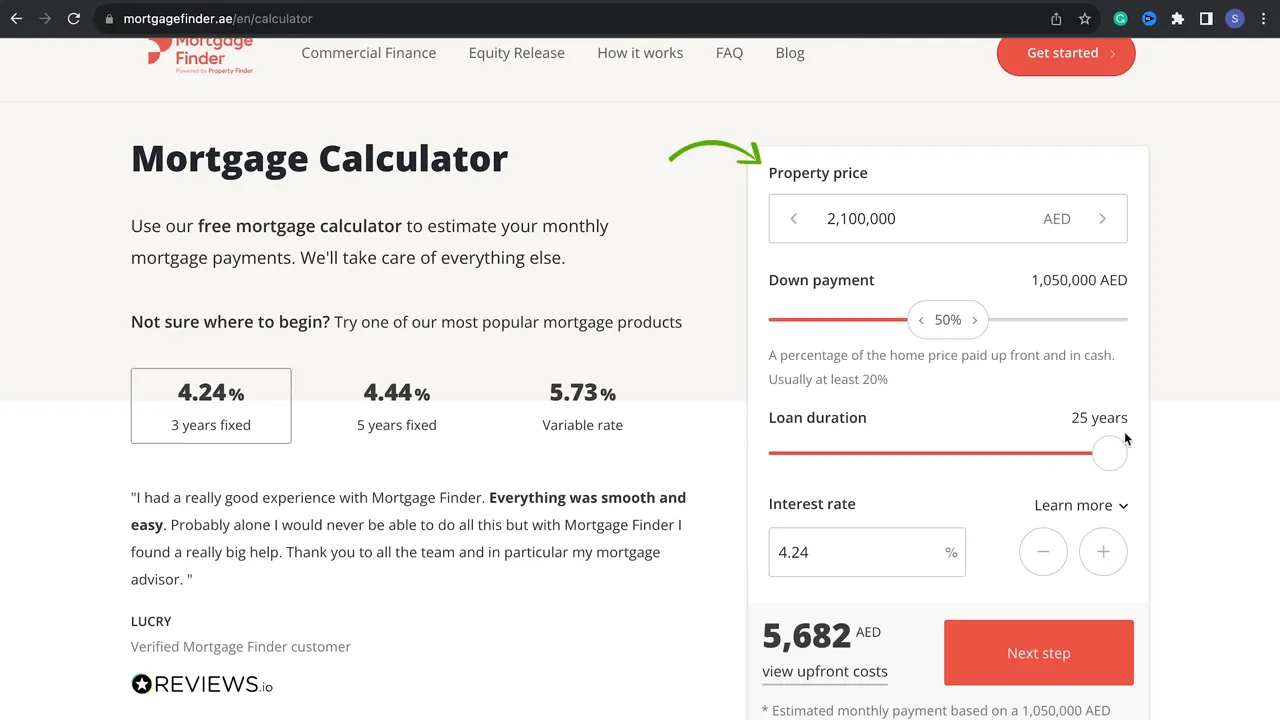The image size is (1280, 720).
Task: Expand the Learn more interest rate section
Action: coord(1081,505)
